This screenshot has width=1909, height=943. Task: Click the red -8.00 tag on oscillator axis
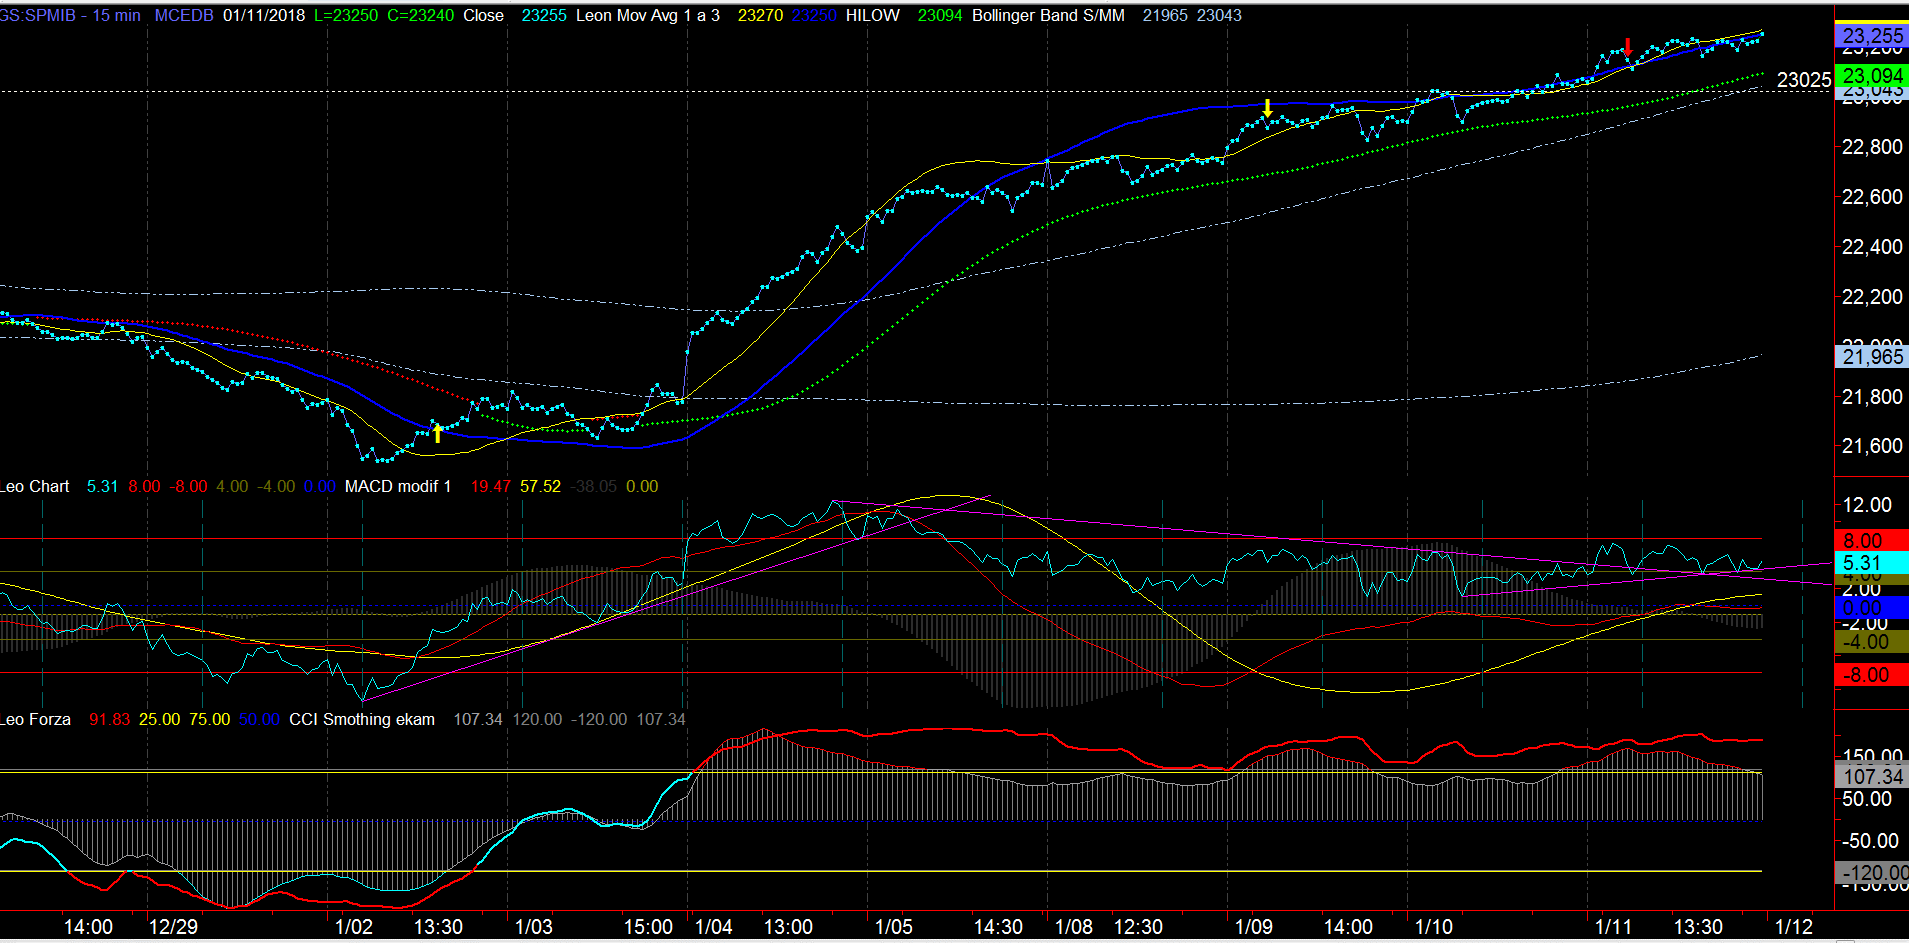pyautogui.click(x=1872, y=675)
